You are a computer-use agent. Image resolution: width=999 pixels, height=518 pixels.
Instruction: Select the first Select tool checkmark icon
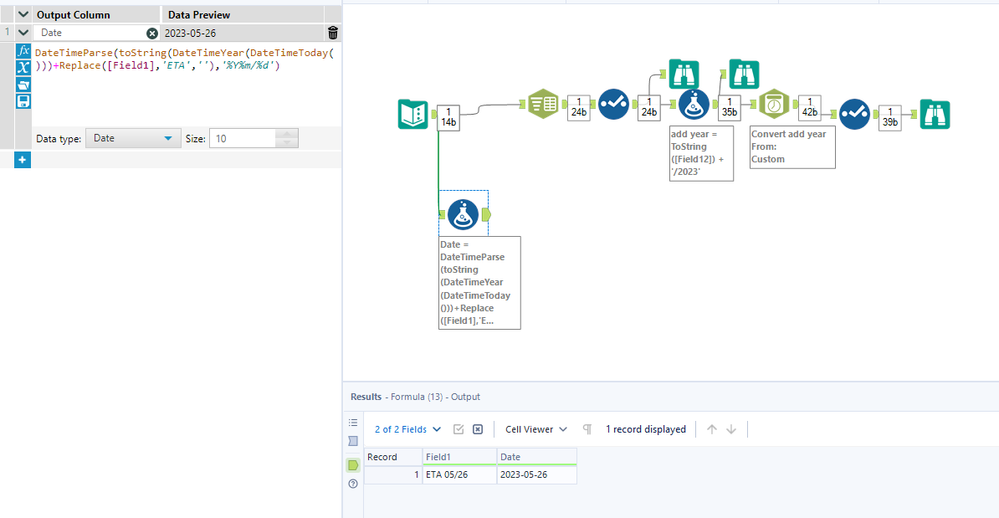(x=614, y=104)
